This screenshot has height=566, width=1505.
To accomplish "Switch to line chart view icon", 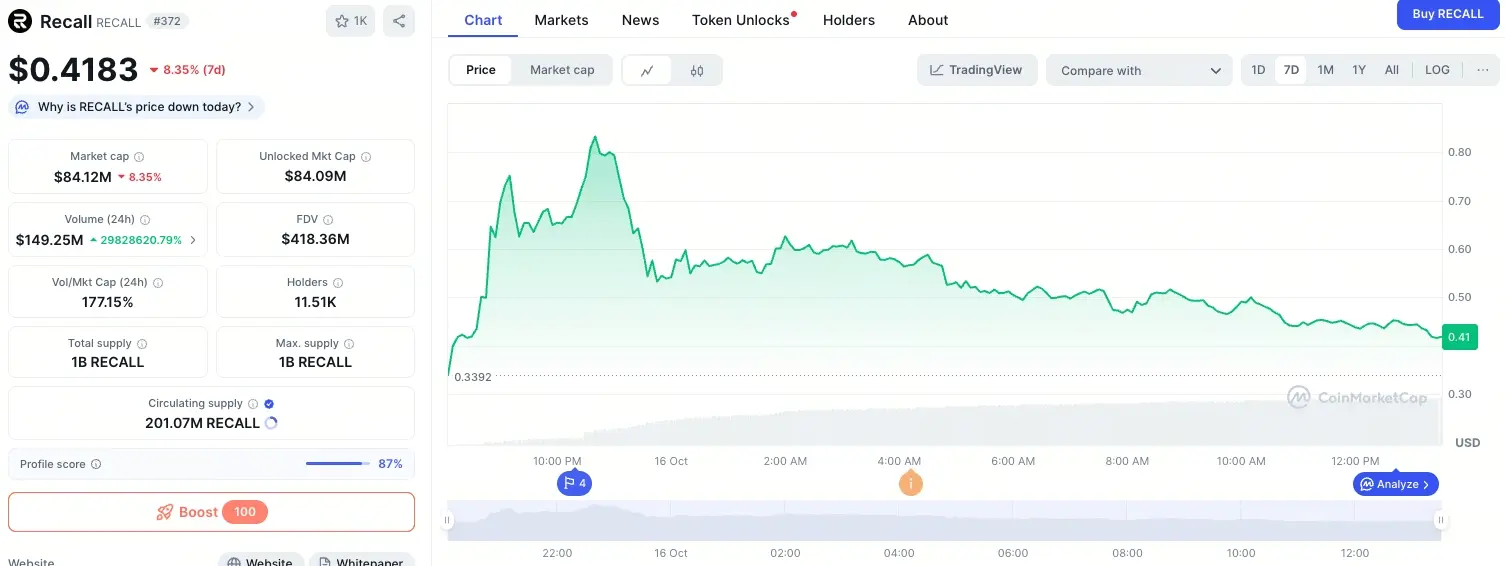I will click(647, 70).
